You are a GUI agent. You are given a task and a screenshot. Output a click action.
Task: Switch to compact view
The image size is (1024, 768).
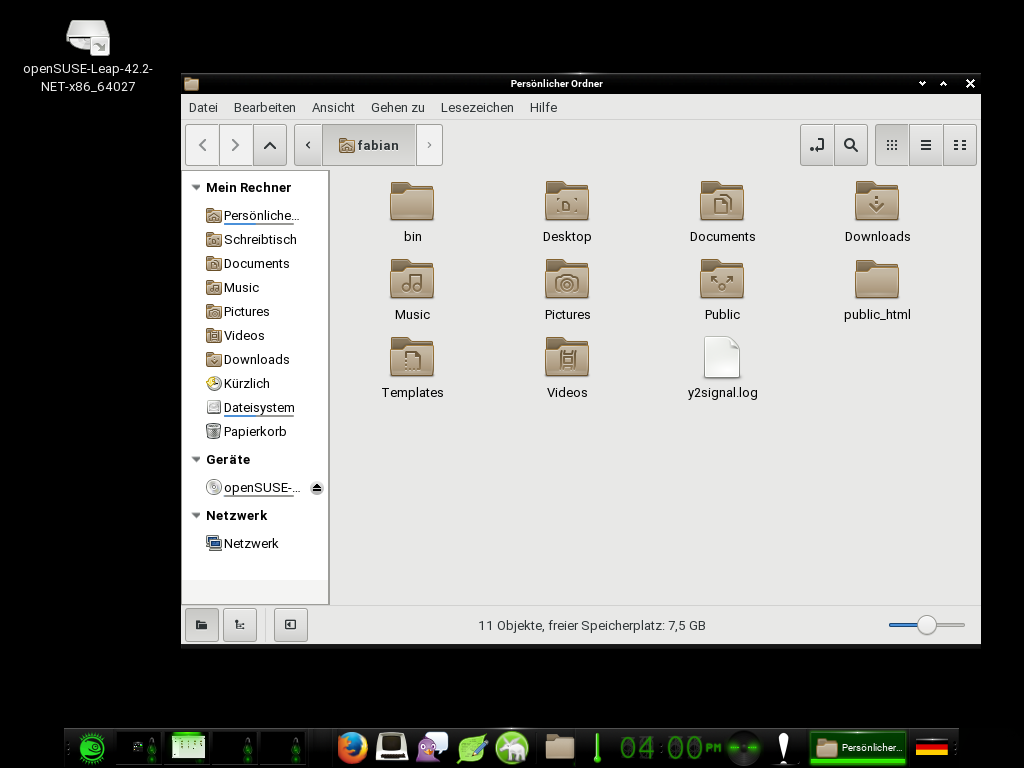coord(960,145)
